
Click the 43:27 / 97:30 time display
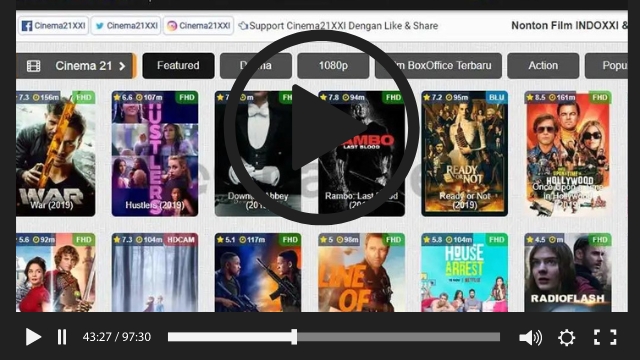click(x=117, y=337)
